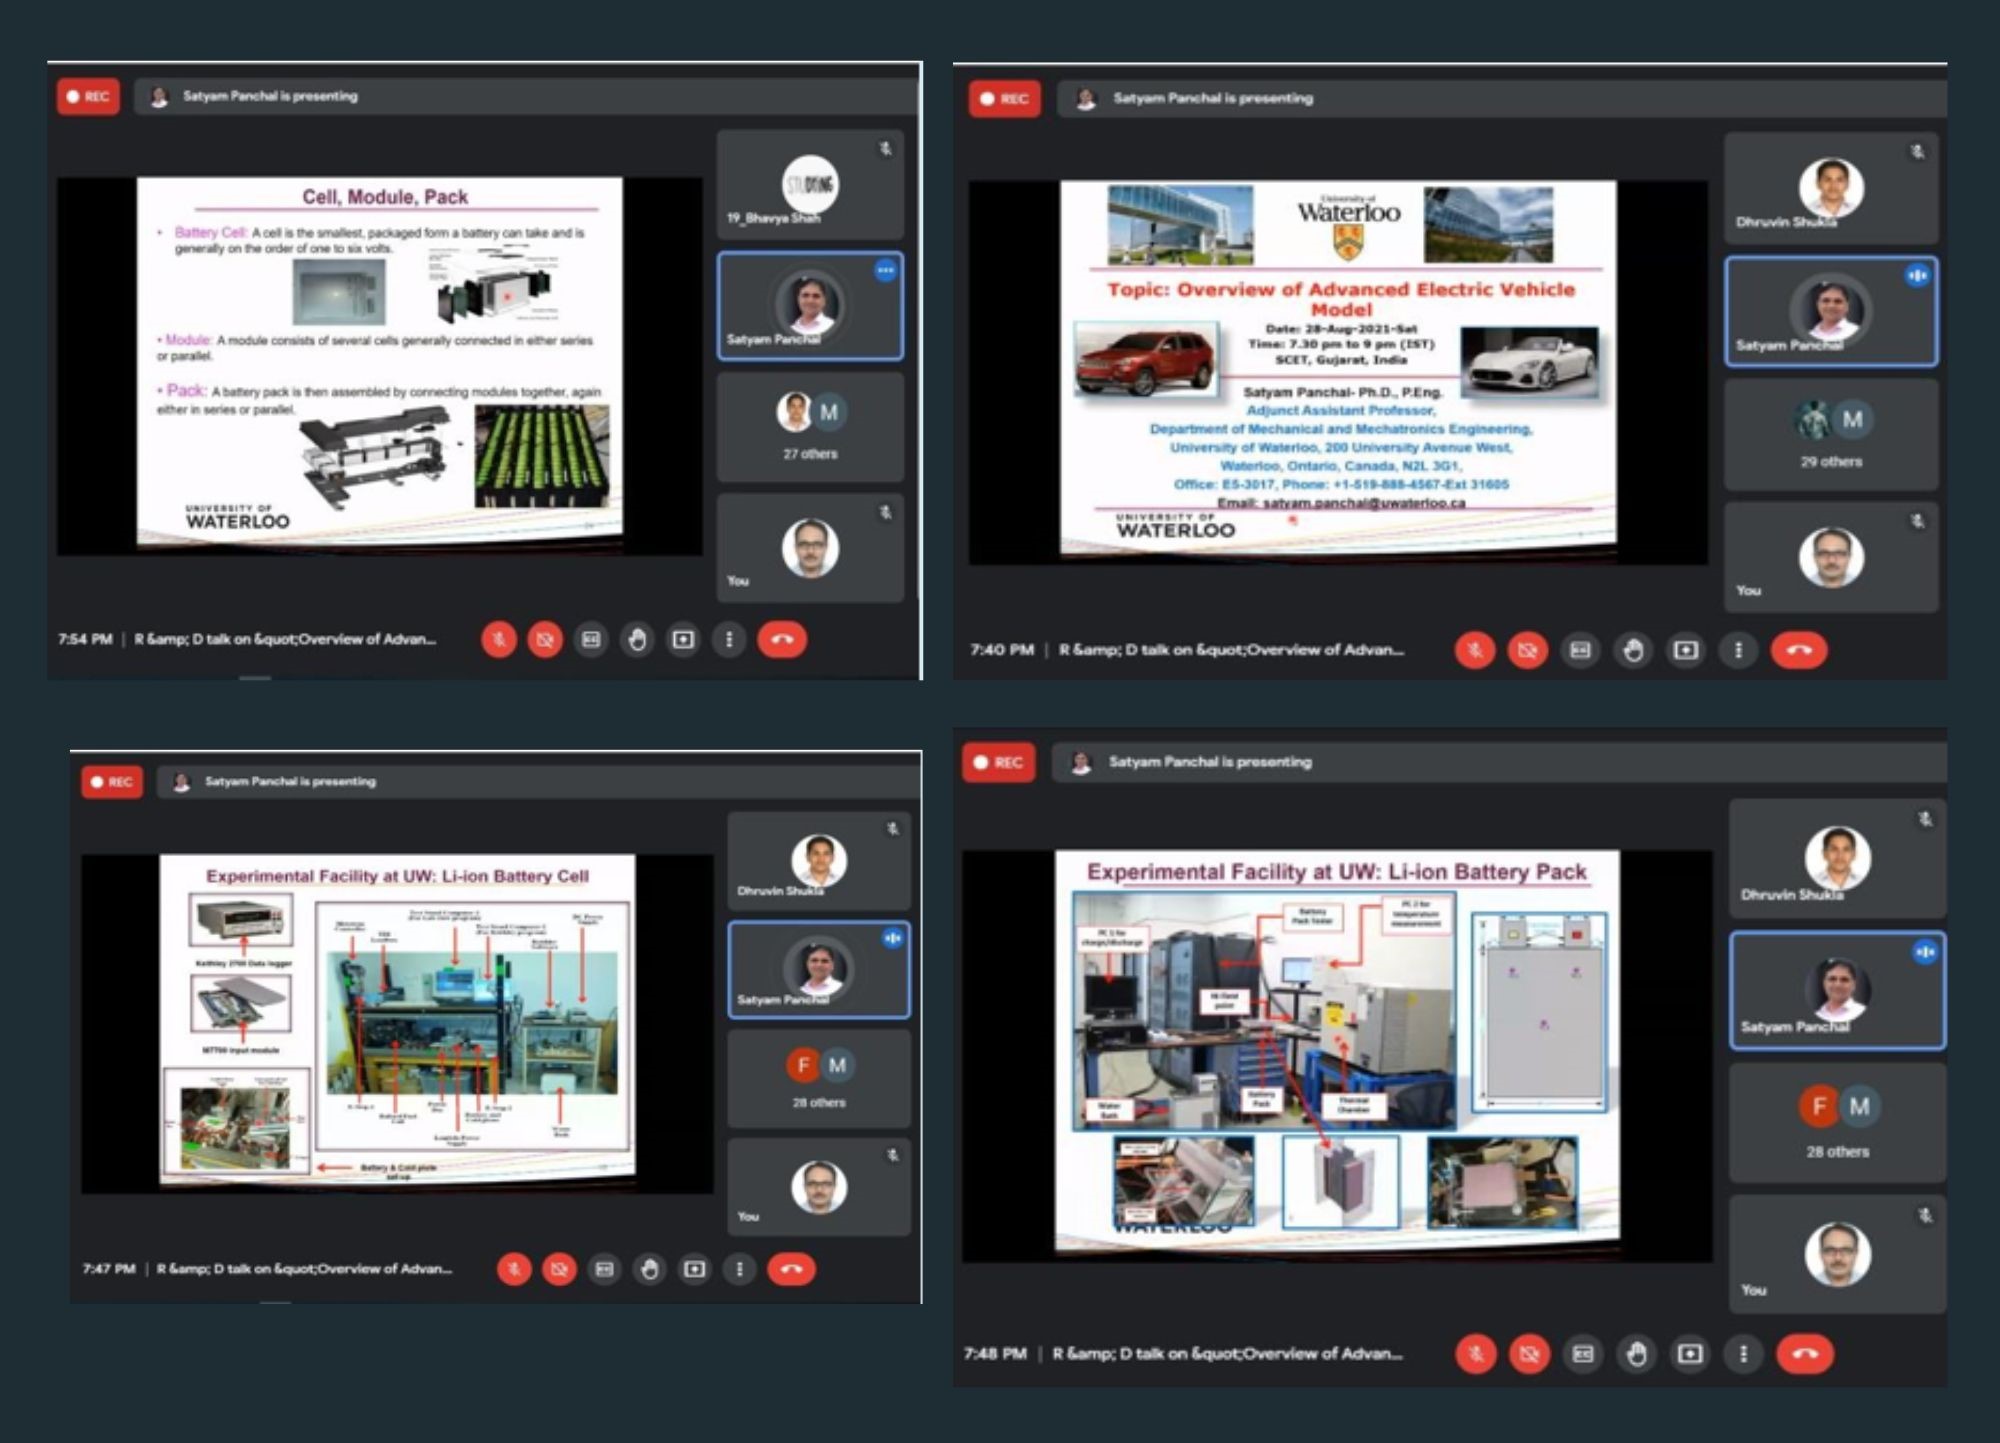Click 'Satyam Panchal is presenting' banner above Battery Pack slide

(1209, 762)
